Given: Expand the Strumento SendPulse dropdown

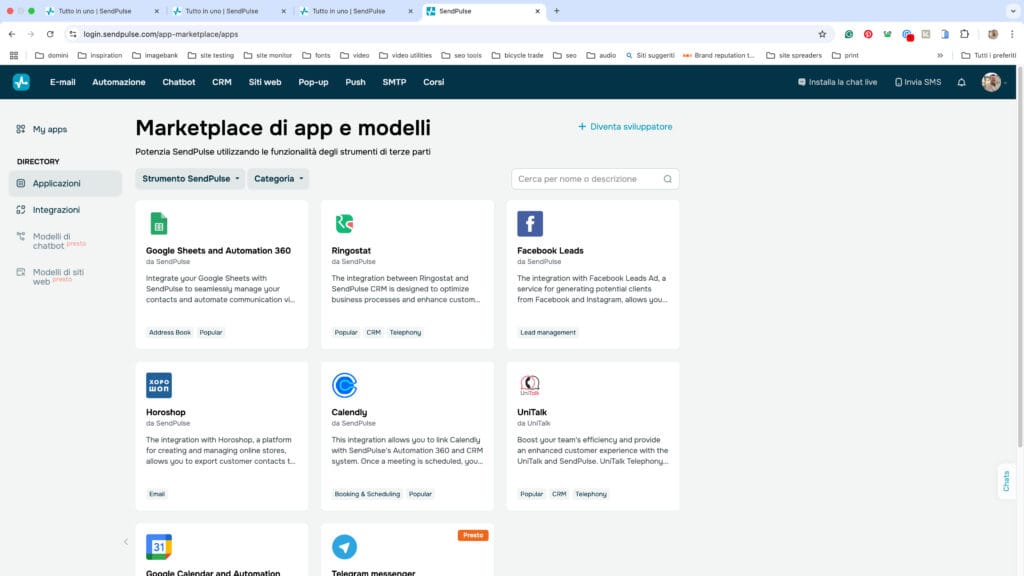Looking at the screenshot, I should (x=191, y=179).
